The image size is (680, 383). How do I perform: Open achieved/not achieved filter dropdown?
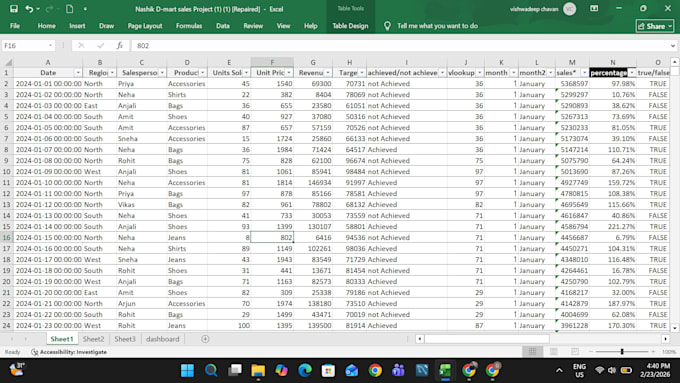[x=442, y=72]
